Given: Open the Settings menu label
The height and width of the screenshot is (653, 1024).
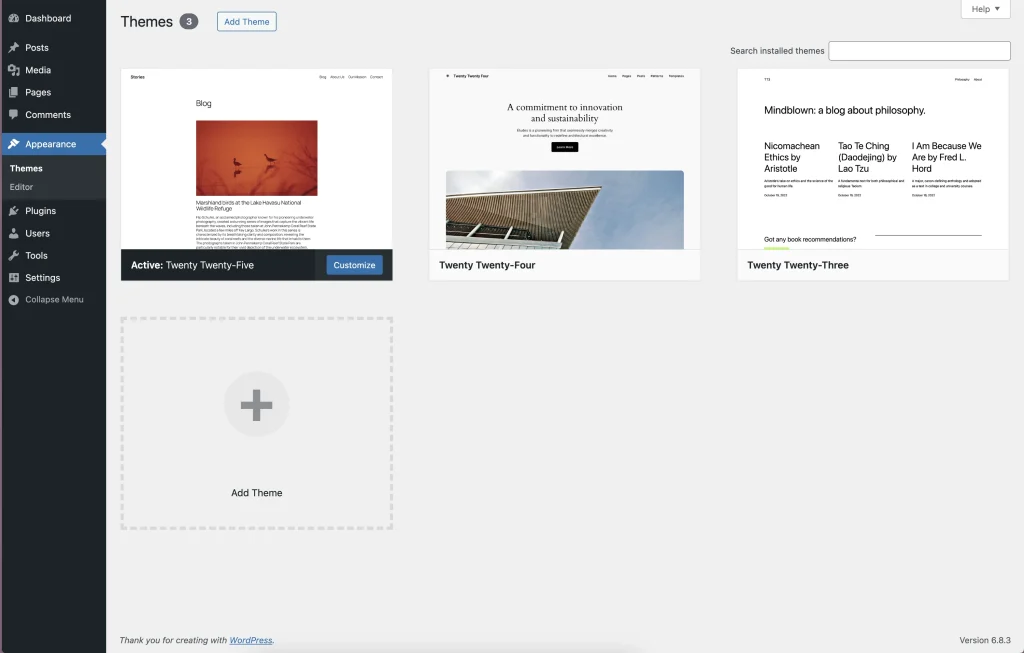Looking at the screenshot, I should (x=42, y=278).
